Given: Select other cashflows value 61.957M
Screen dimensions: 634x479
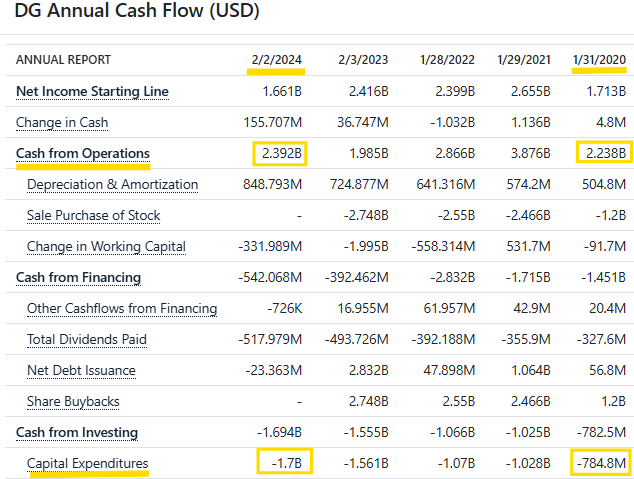Looking at the screenshot, I should 449,308.
